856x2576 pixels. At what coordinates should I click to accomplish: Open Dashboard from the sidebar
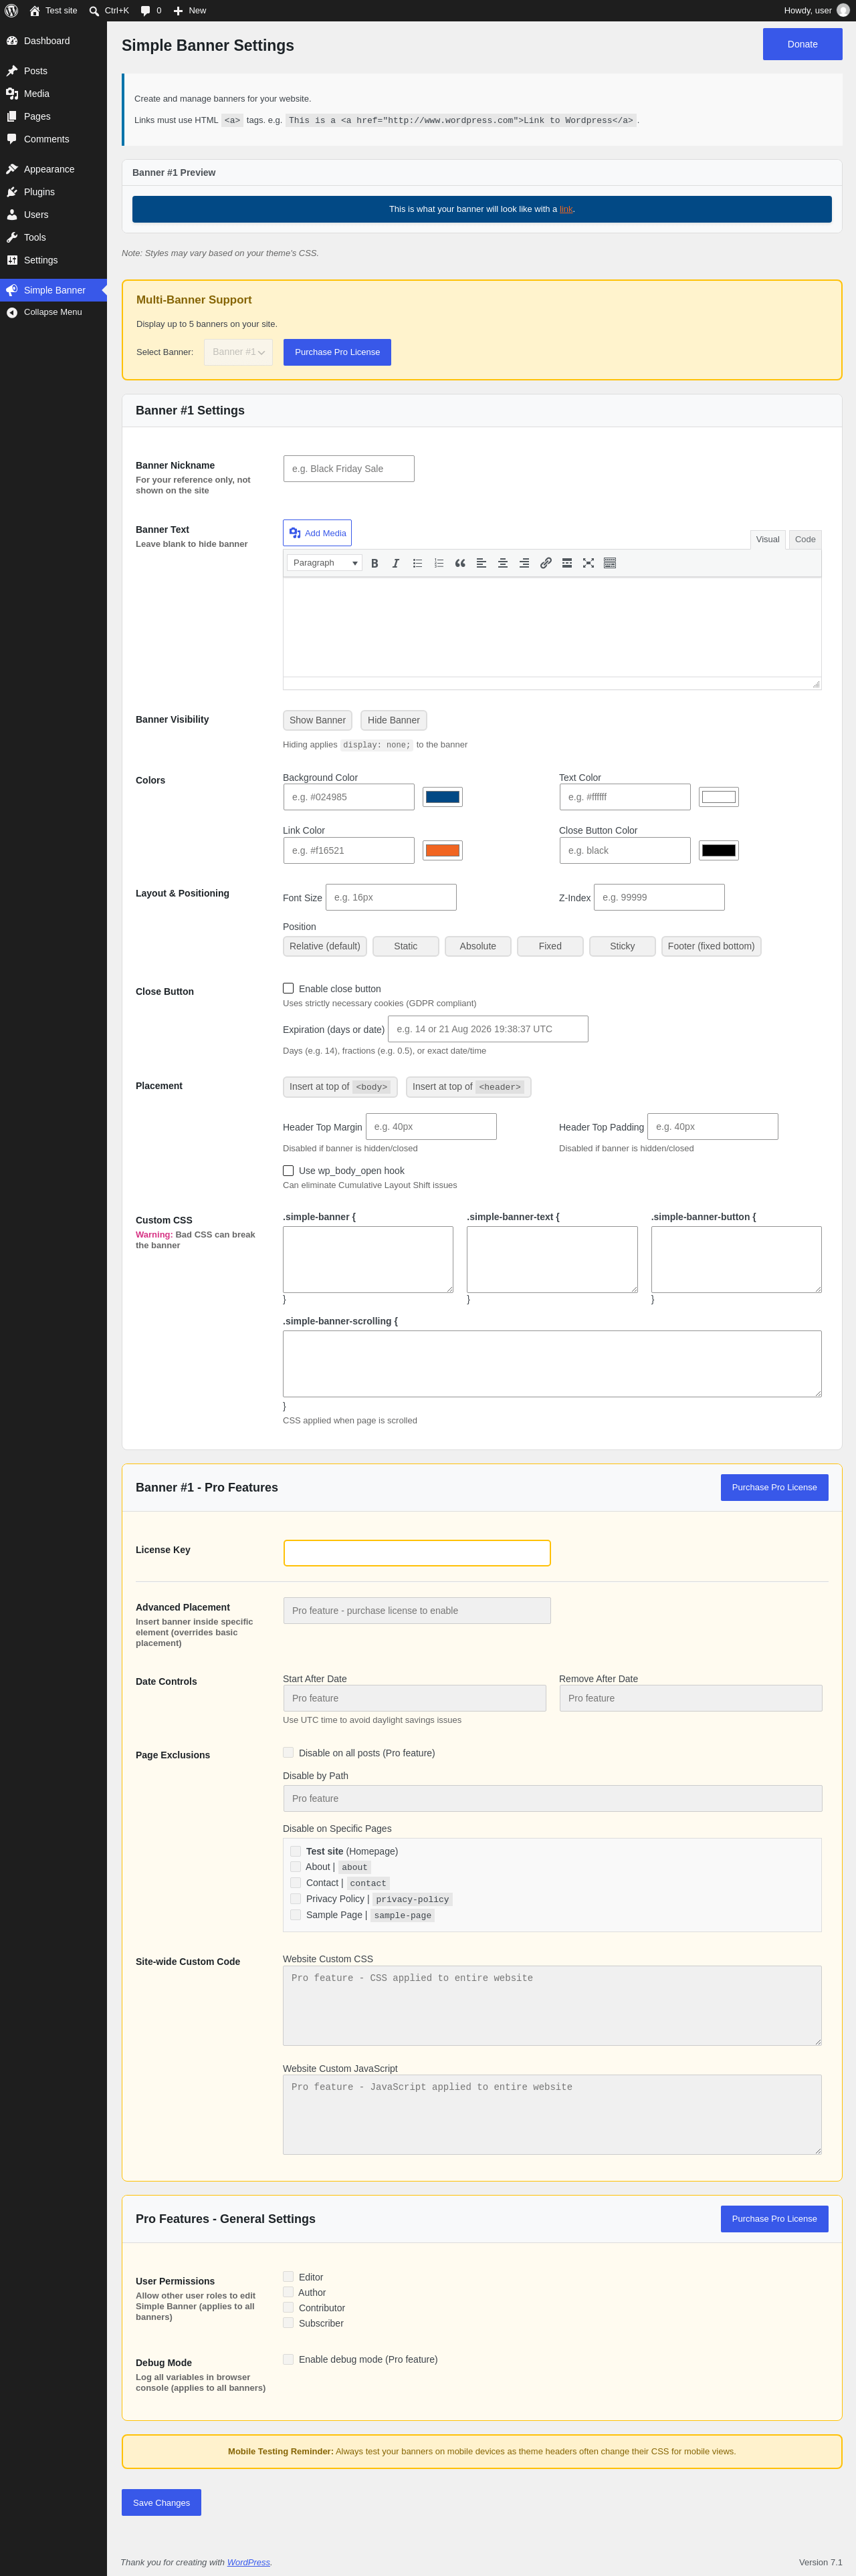53,41
